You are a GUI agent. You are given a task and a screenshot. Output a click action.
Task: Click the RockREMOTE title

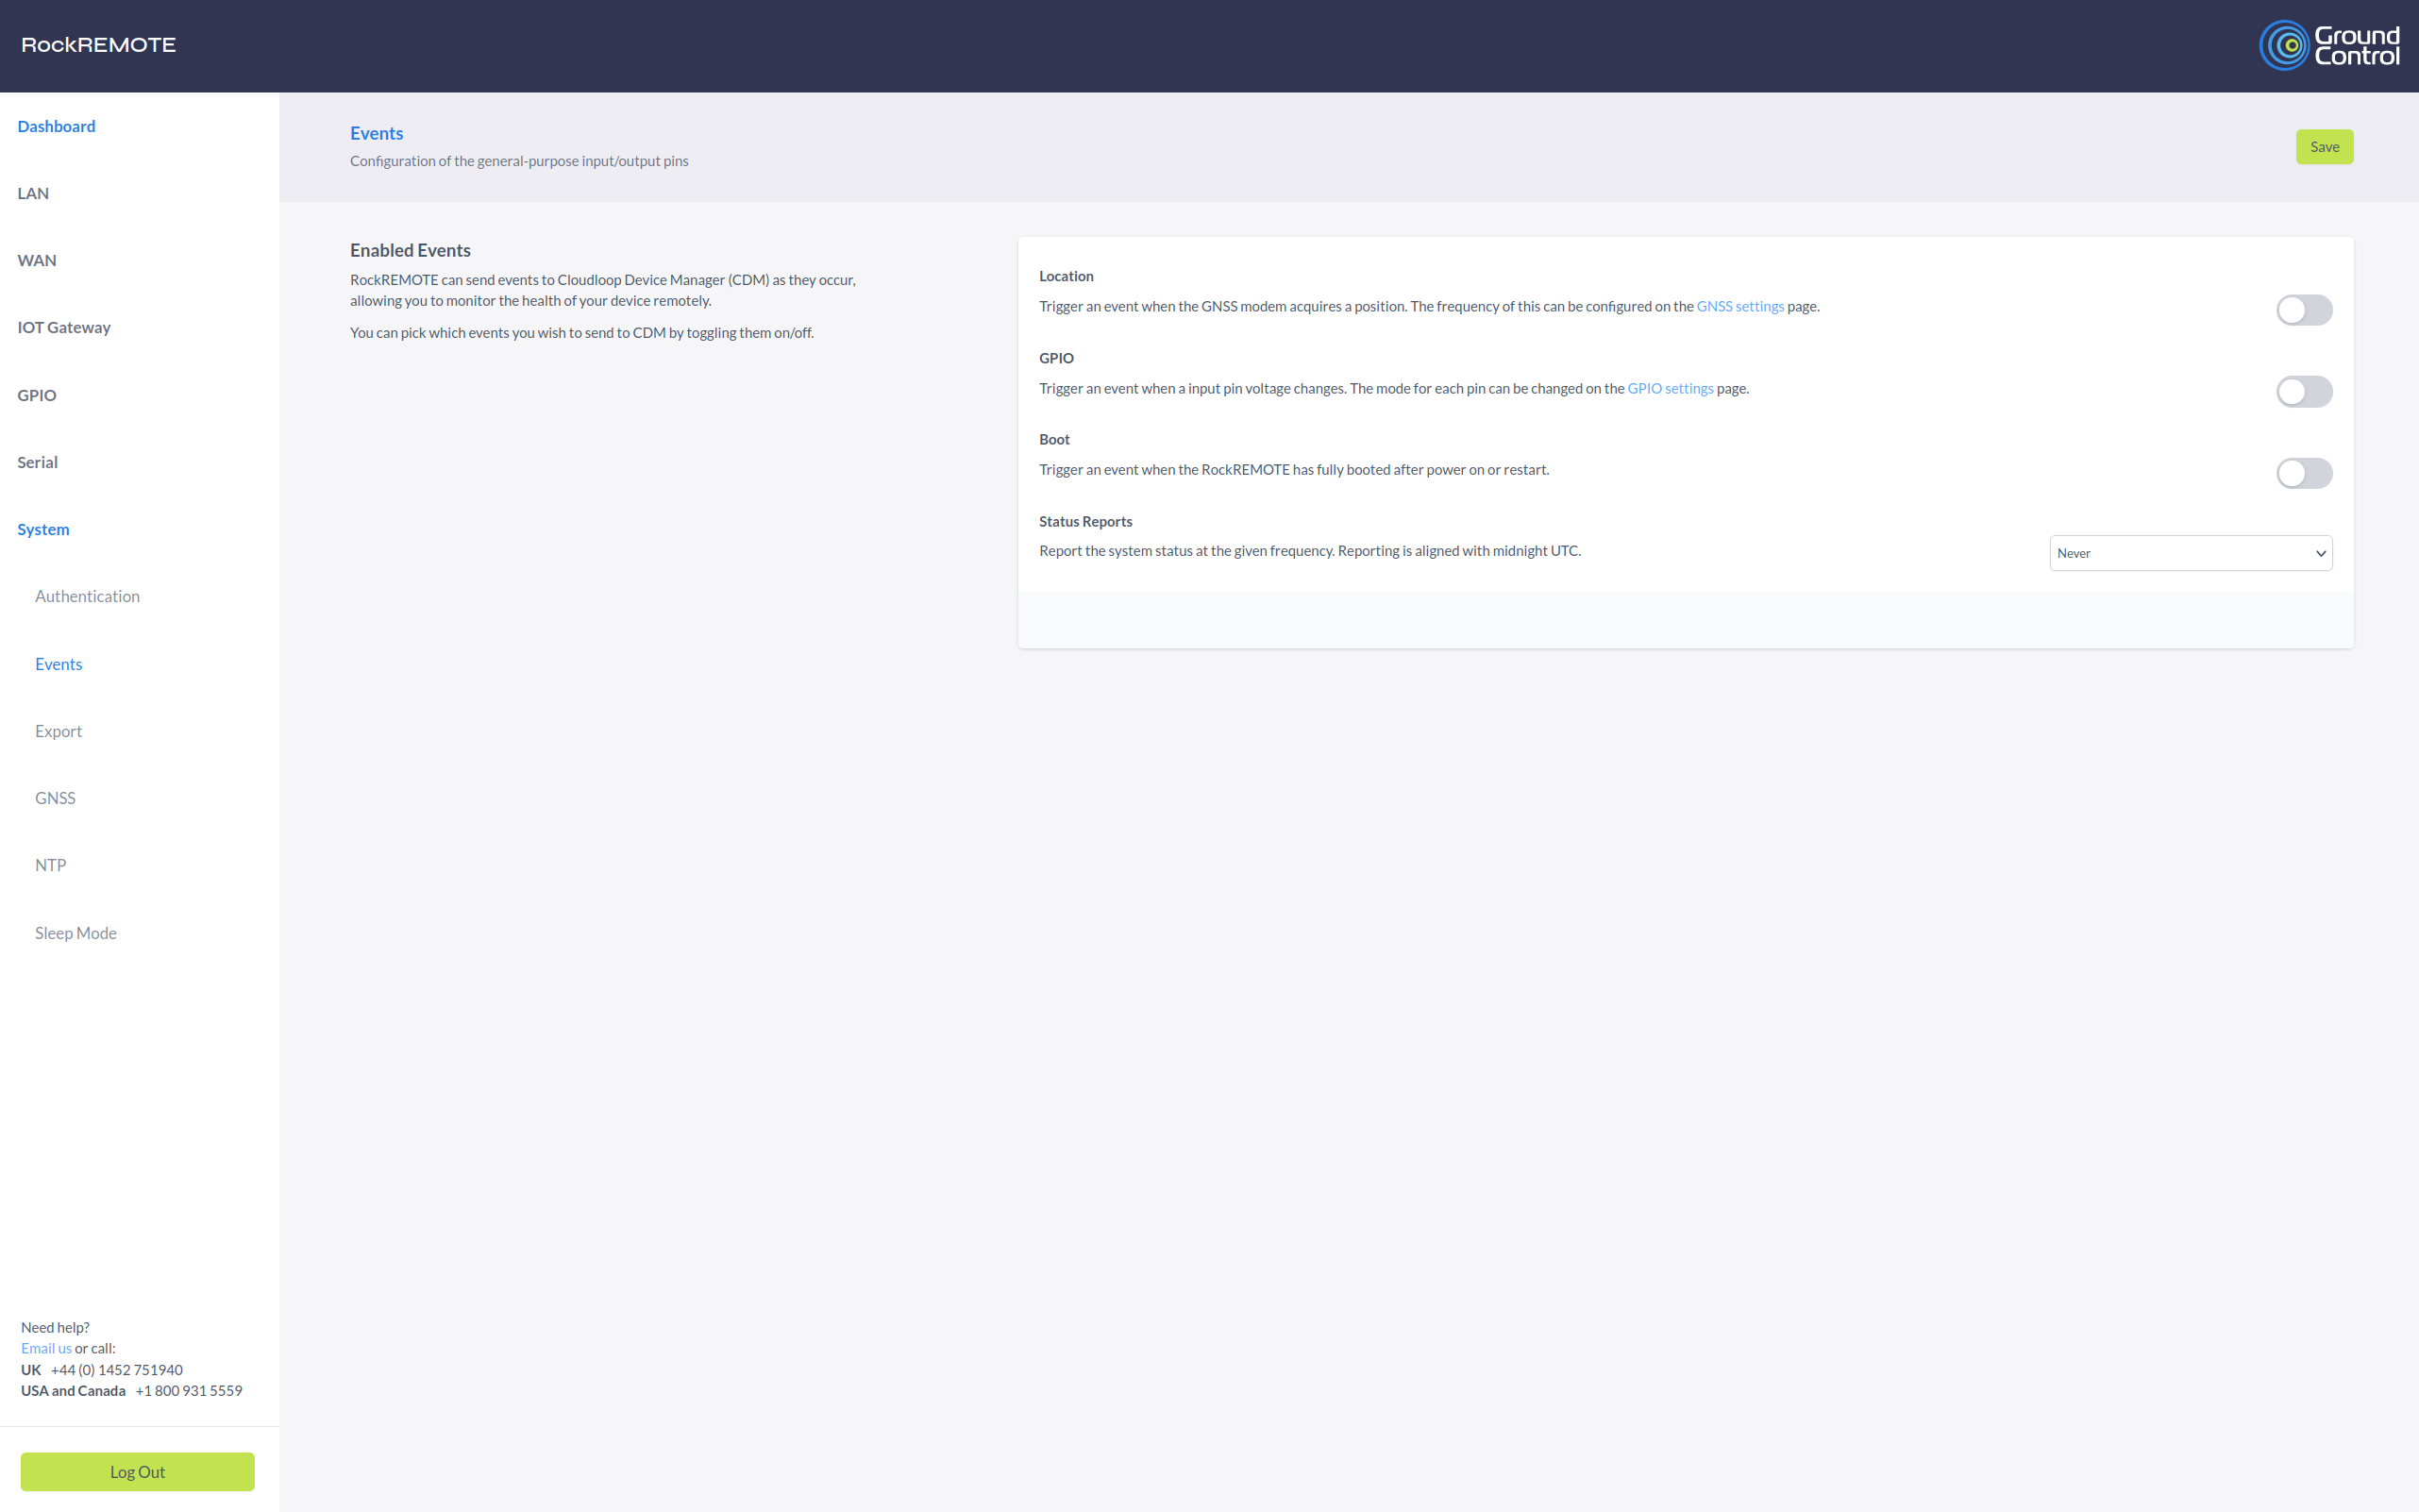point(98,45)
